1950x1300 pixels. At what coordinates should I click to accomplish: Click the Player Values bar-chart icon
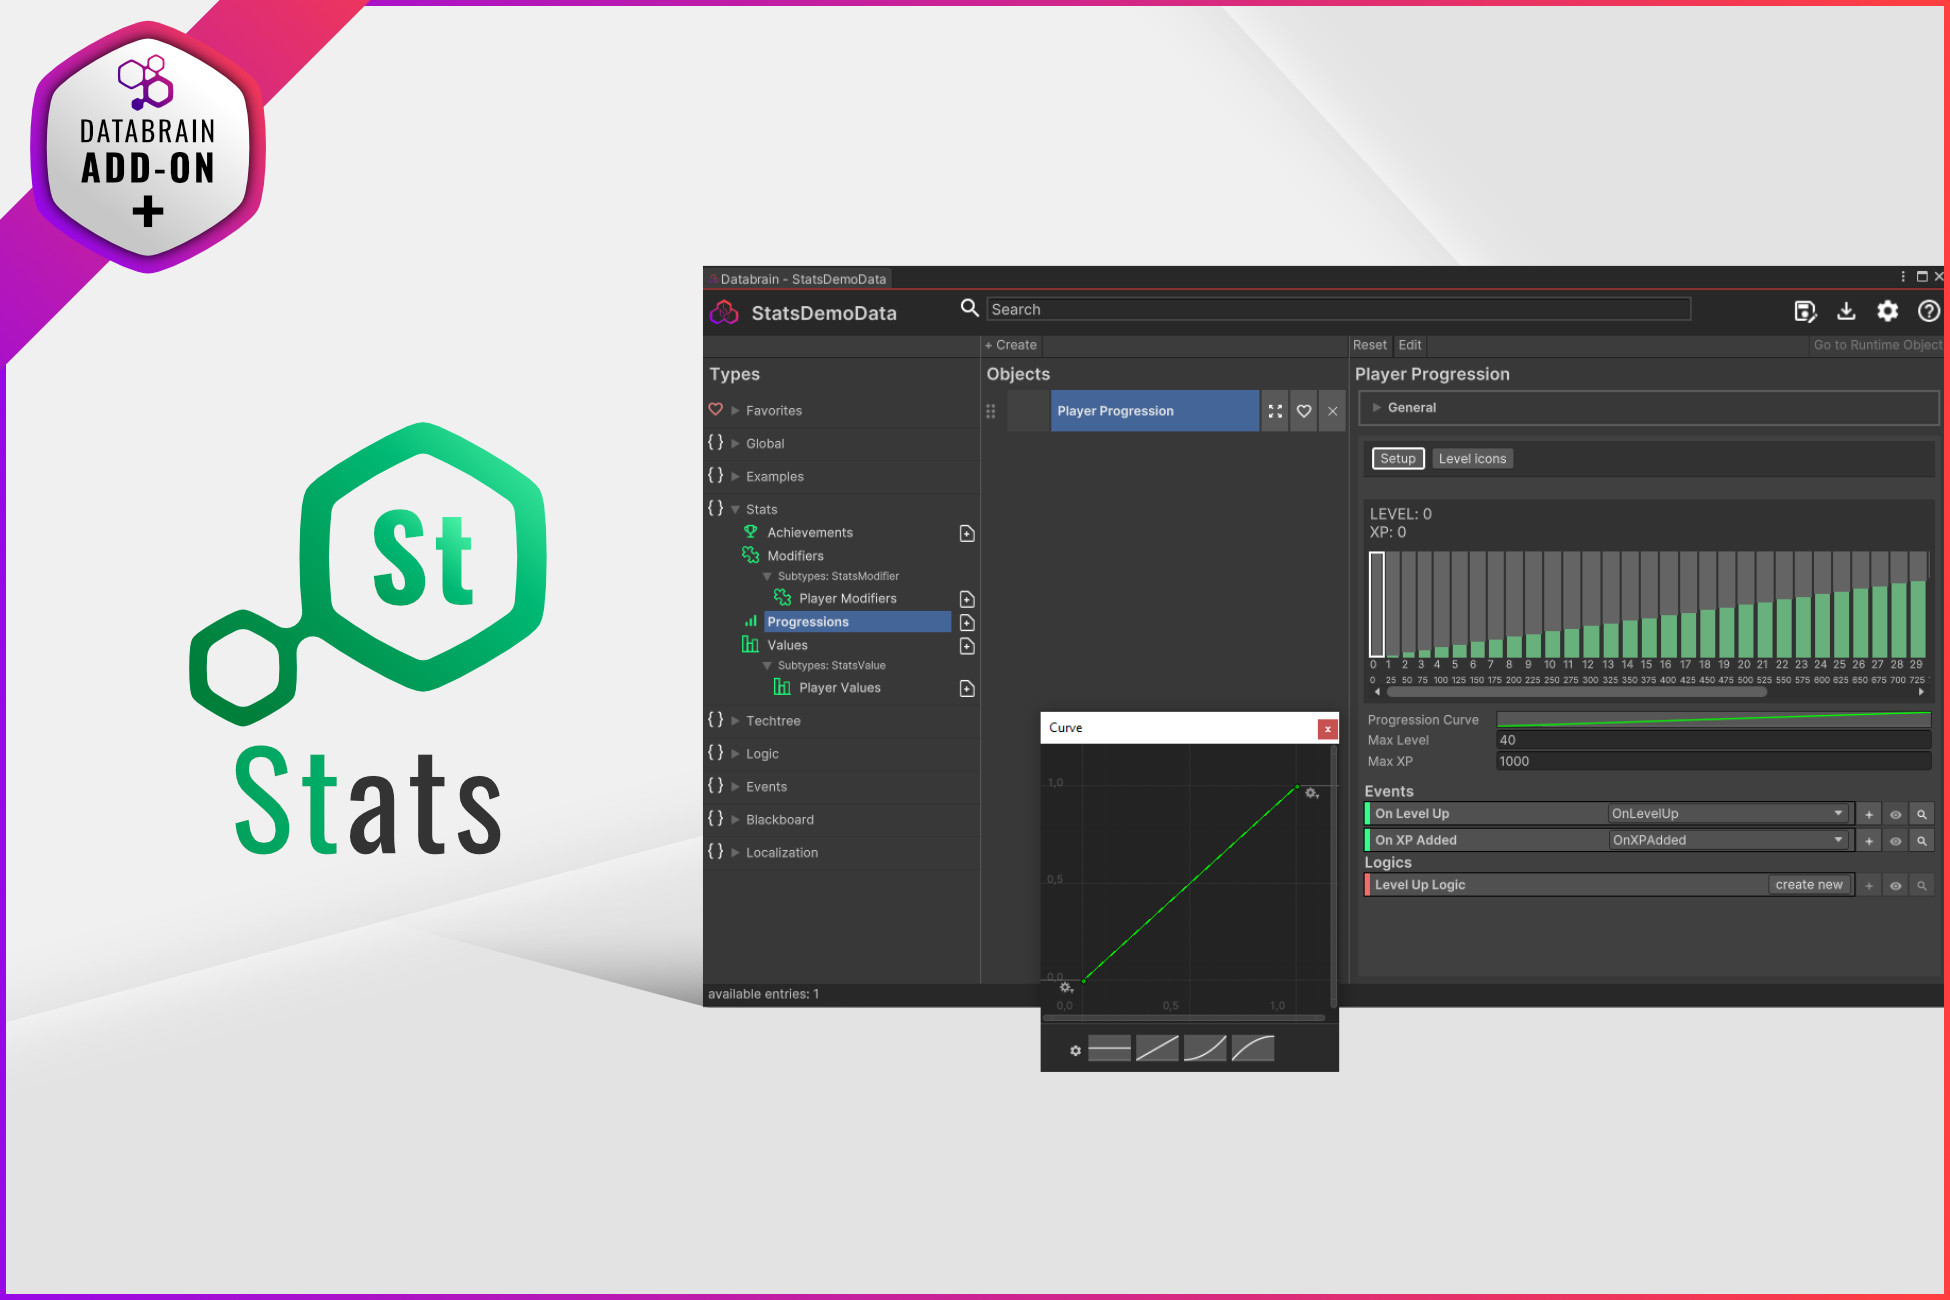tap(781, 687)
